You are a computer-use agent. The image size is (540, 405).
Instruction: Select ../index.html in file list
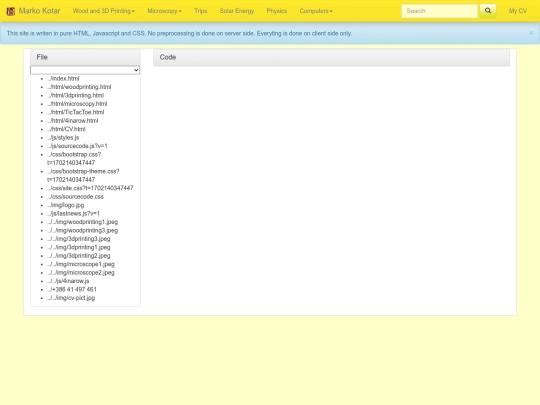[x=63, y=79]
